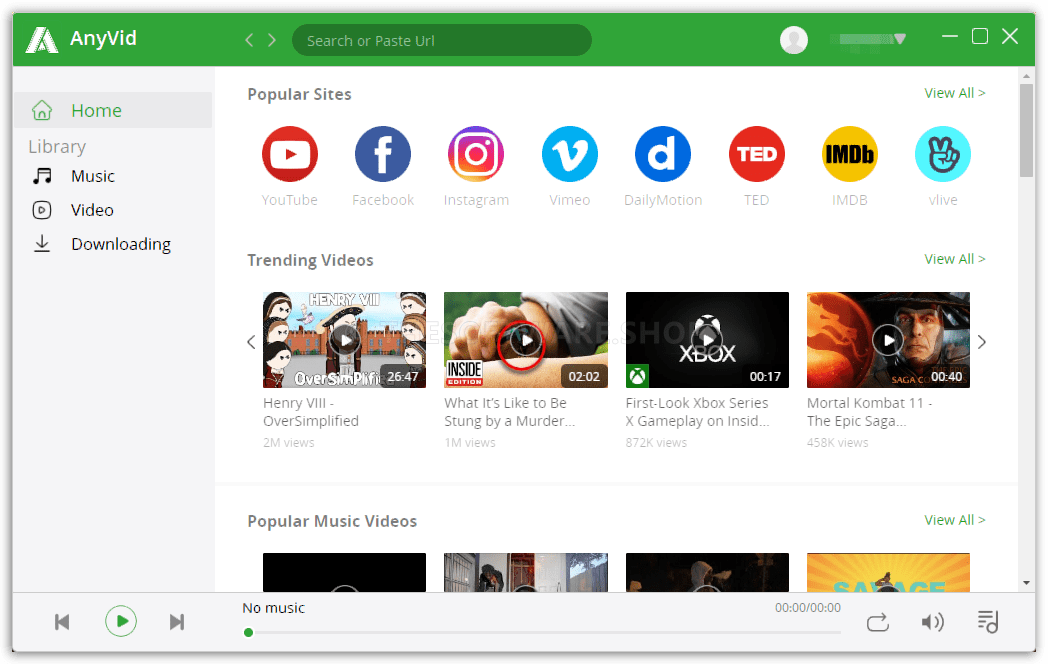Go back with the header back arrow
The image size is (1048, 664).
(x=249, y=40)
